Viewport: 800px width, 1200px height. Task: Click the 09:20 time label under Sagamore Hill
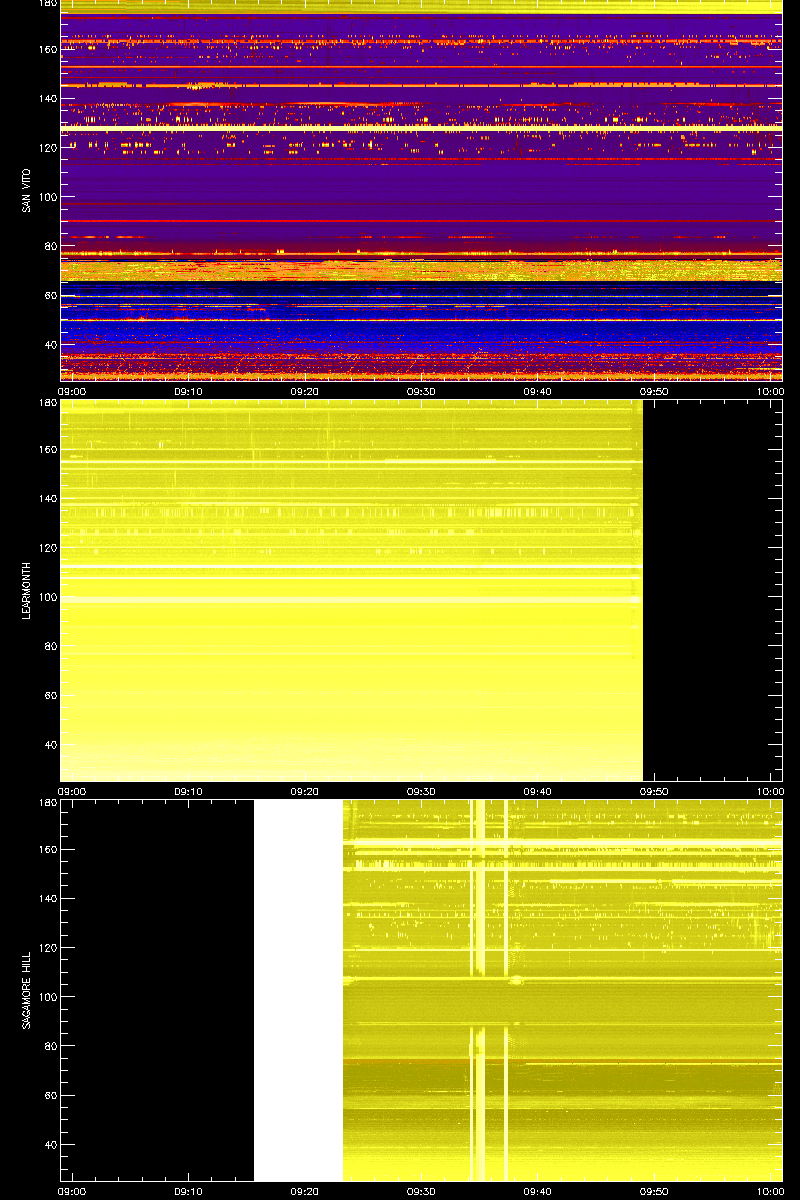(x=305, y=1191)
